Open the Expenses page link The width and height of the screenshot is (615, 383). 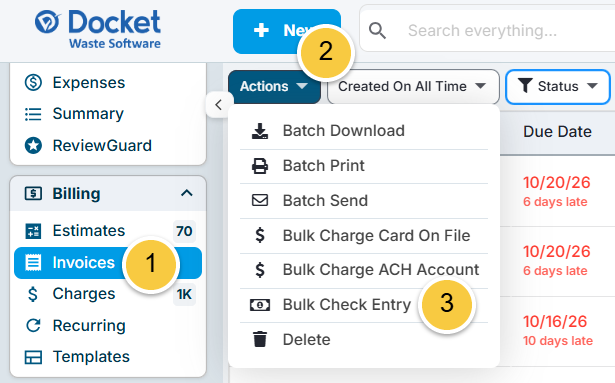click(89, 83)
